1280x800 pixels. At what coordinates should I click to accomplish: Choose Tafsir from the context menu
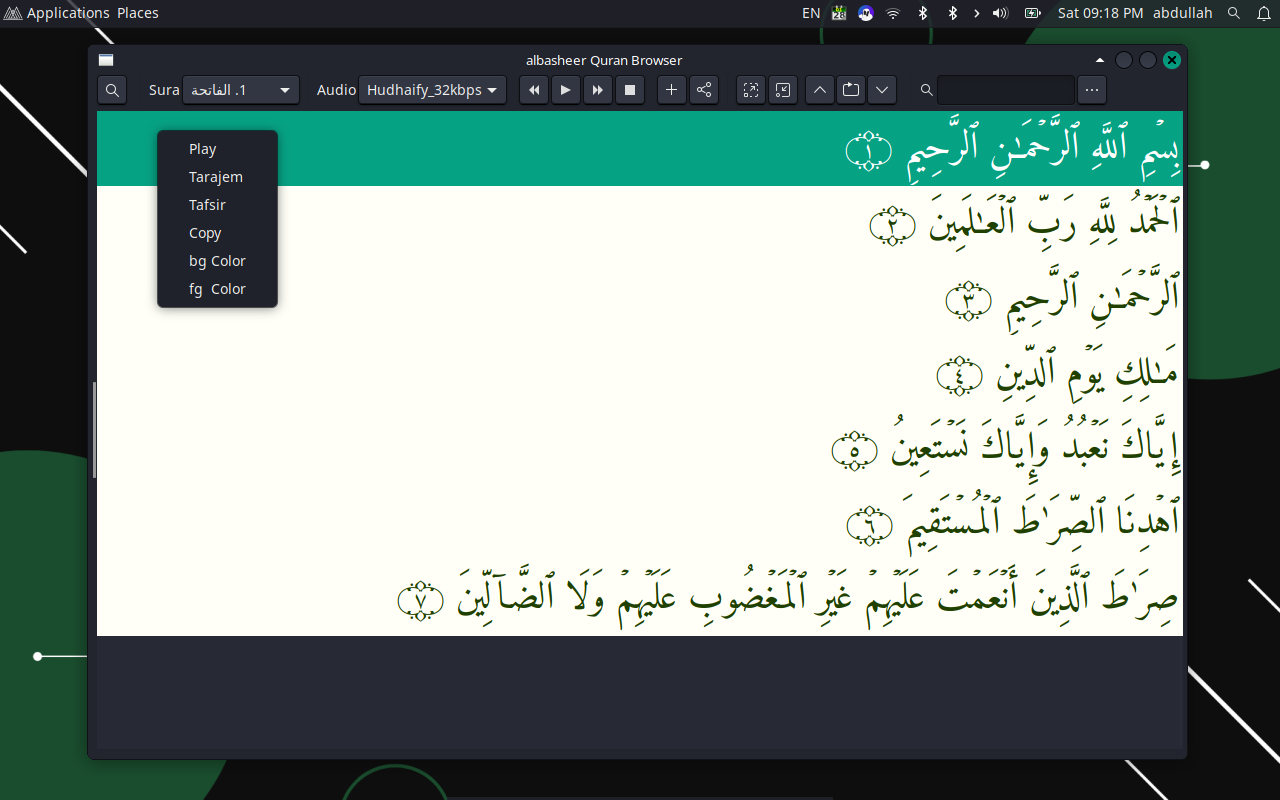[207, 205]
